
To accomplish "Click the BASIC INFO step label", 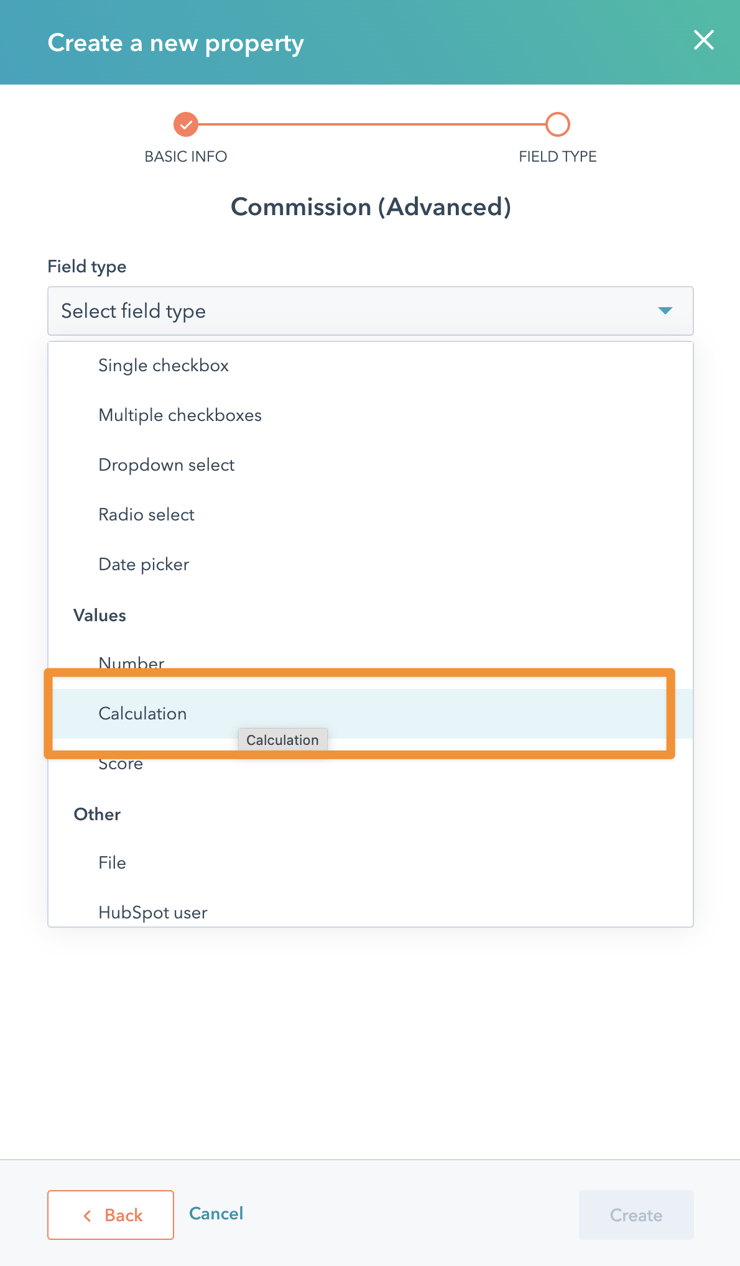I will click(x=185, y=157).
